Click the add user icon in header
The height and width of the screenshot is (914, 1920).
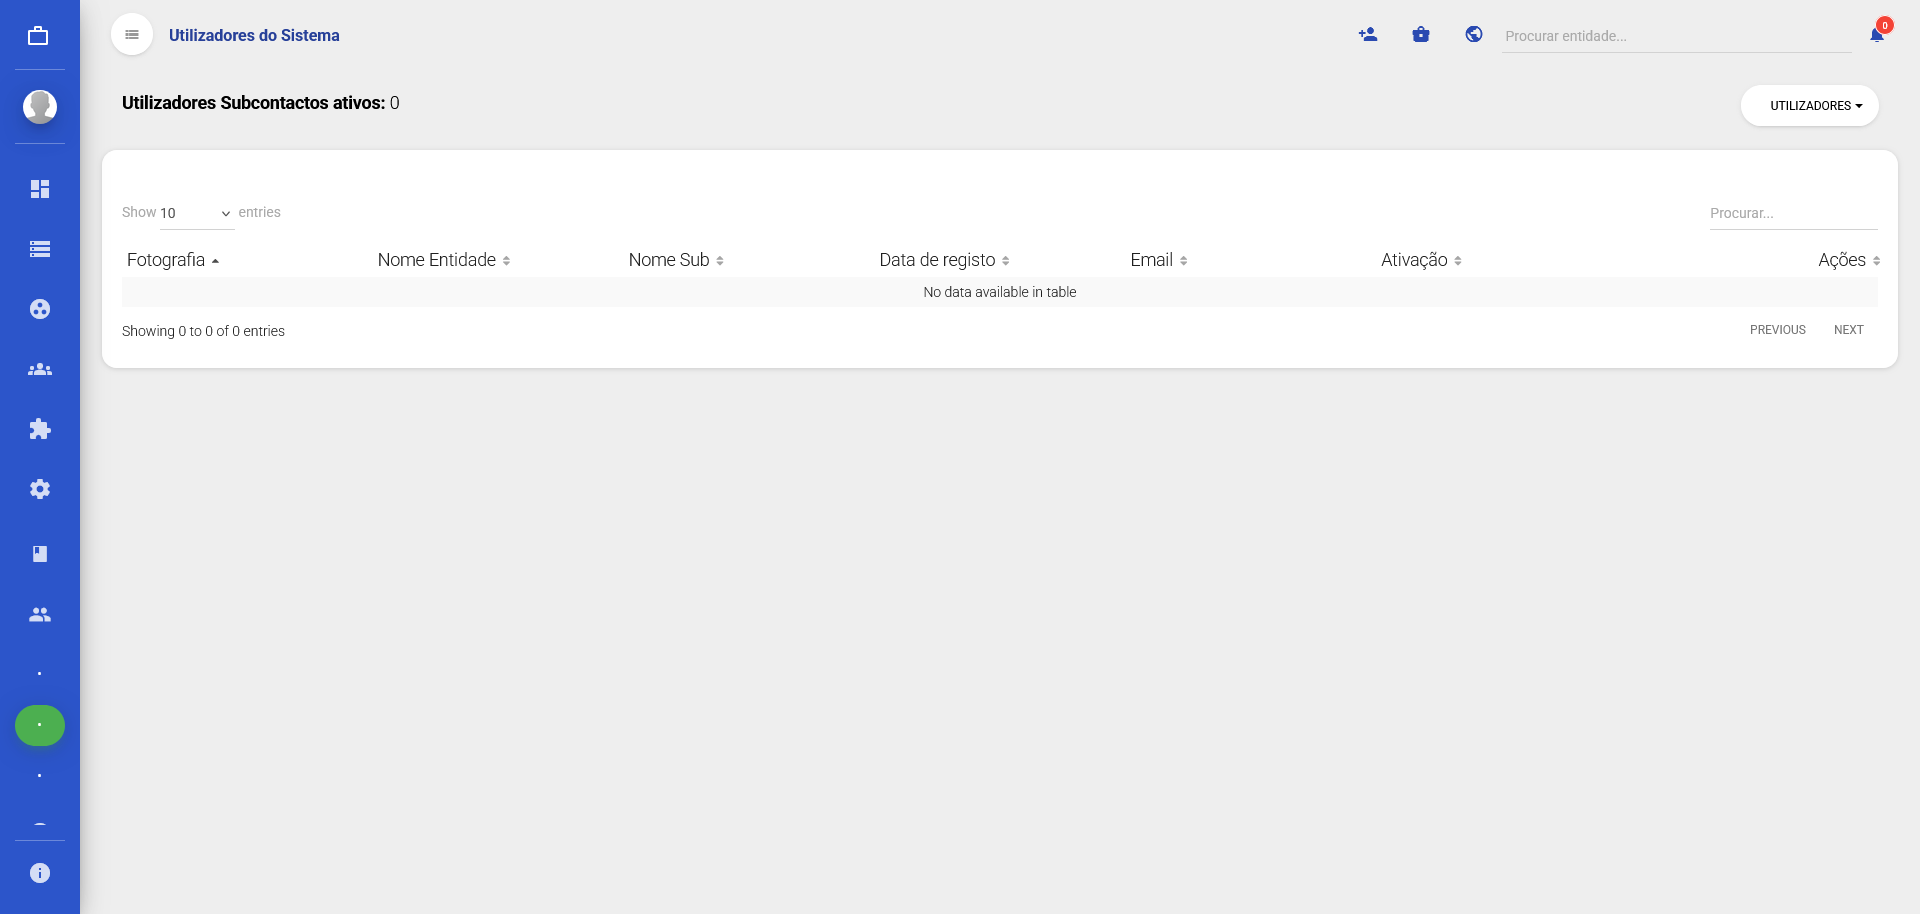tap(1368, 35)
